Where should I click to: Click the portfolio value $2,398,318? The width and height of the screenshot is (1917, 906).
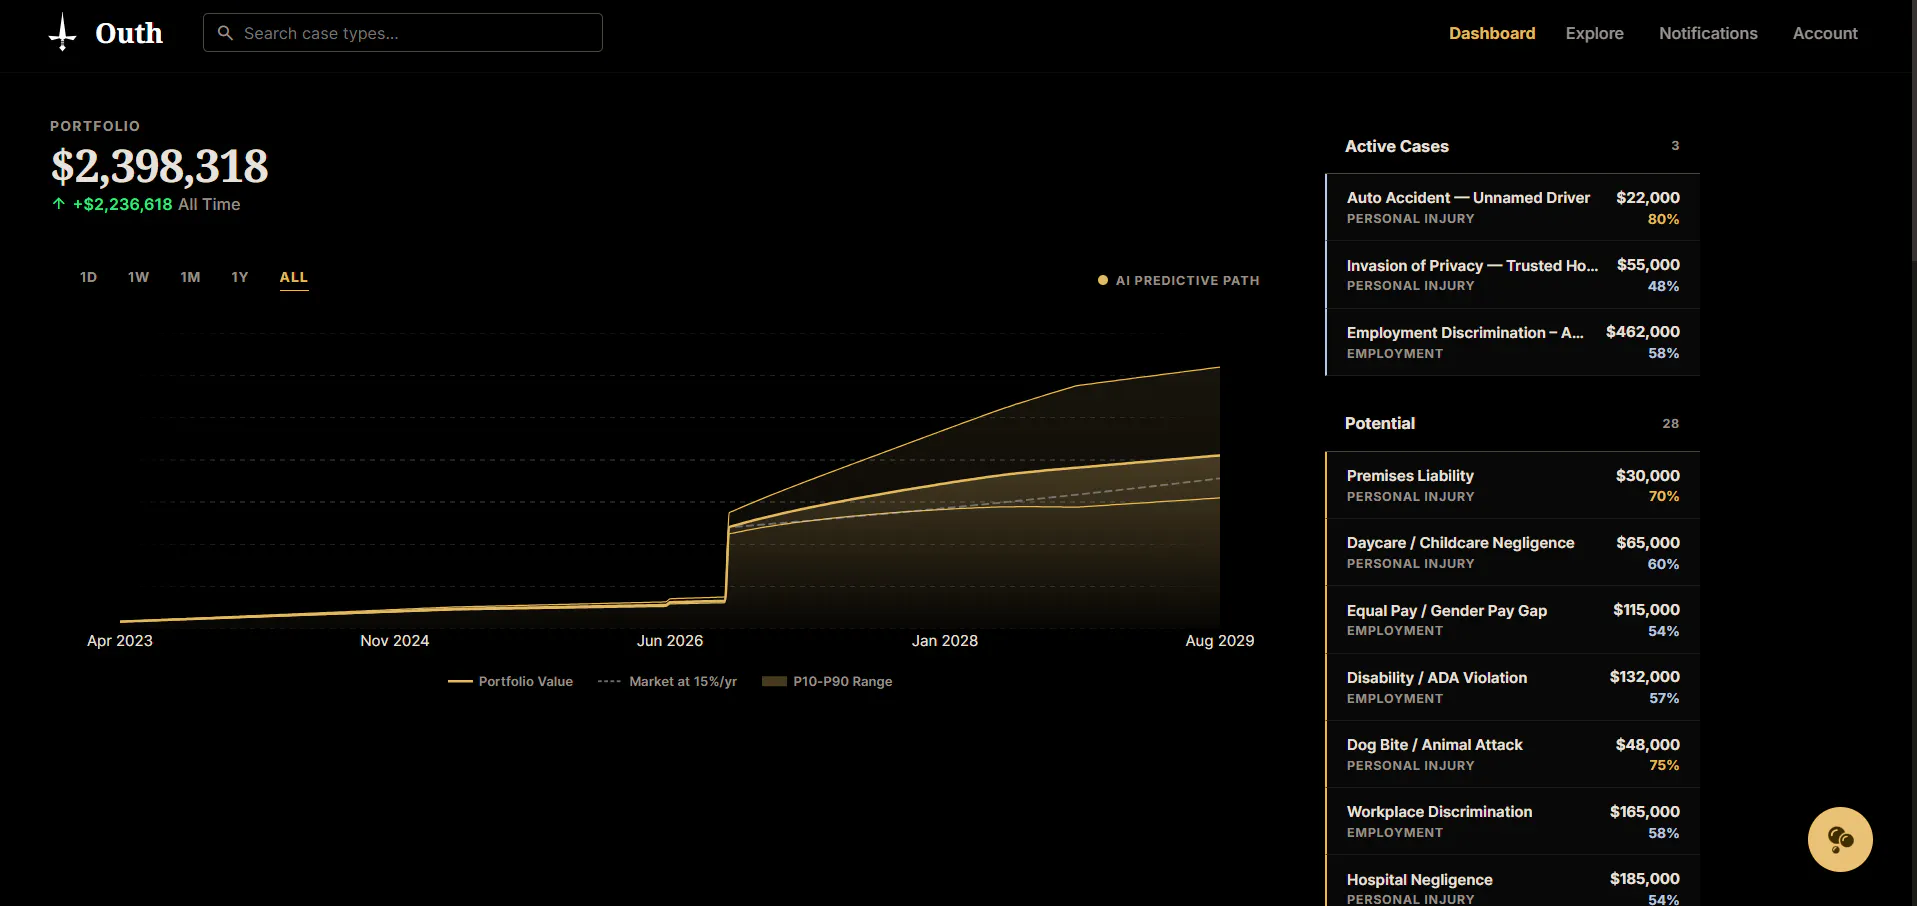(x=160, y=166)
